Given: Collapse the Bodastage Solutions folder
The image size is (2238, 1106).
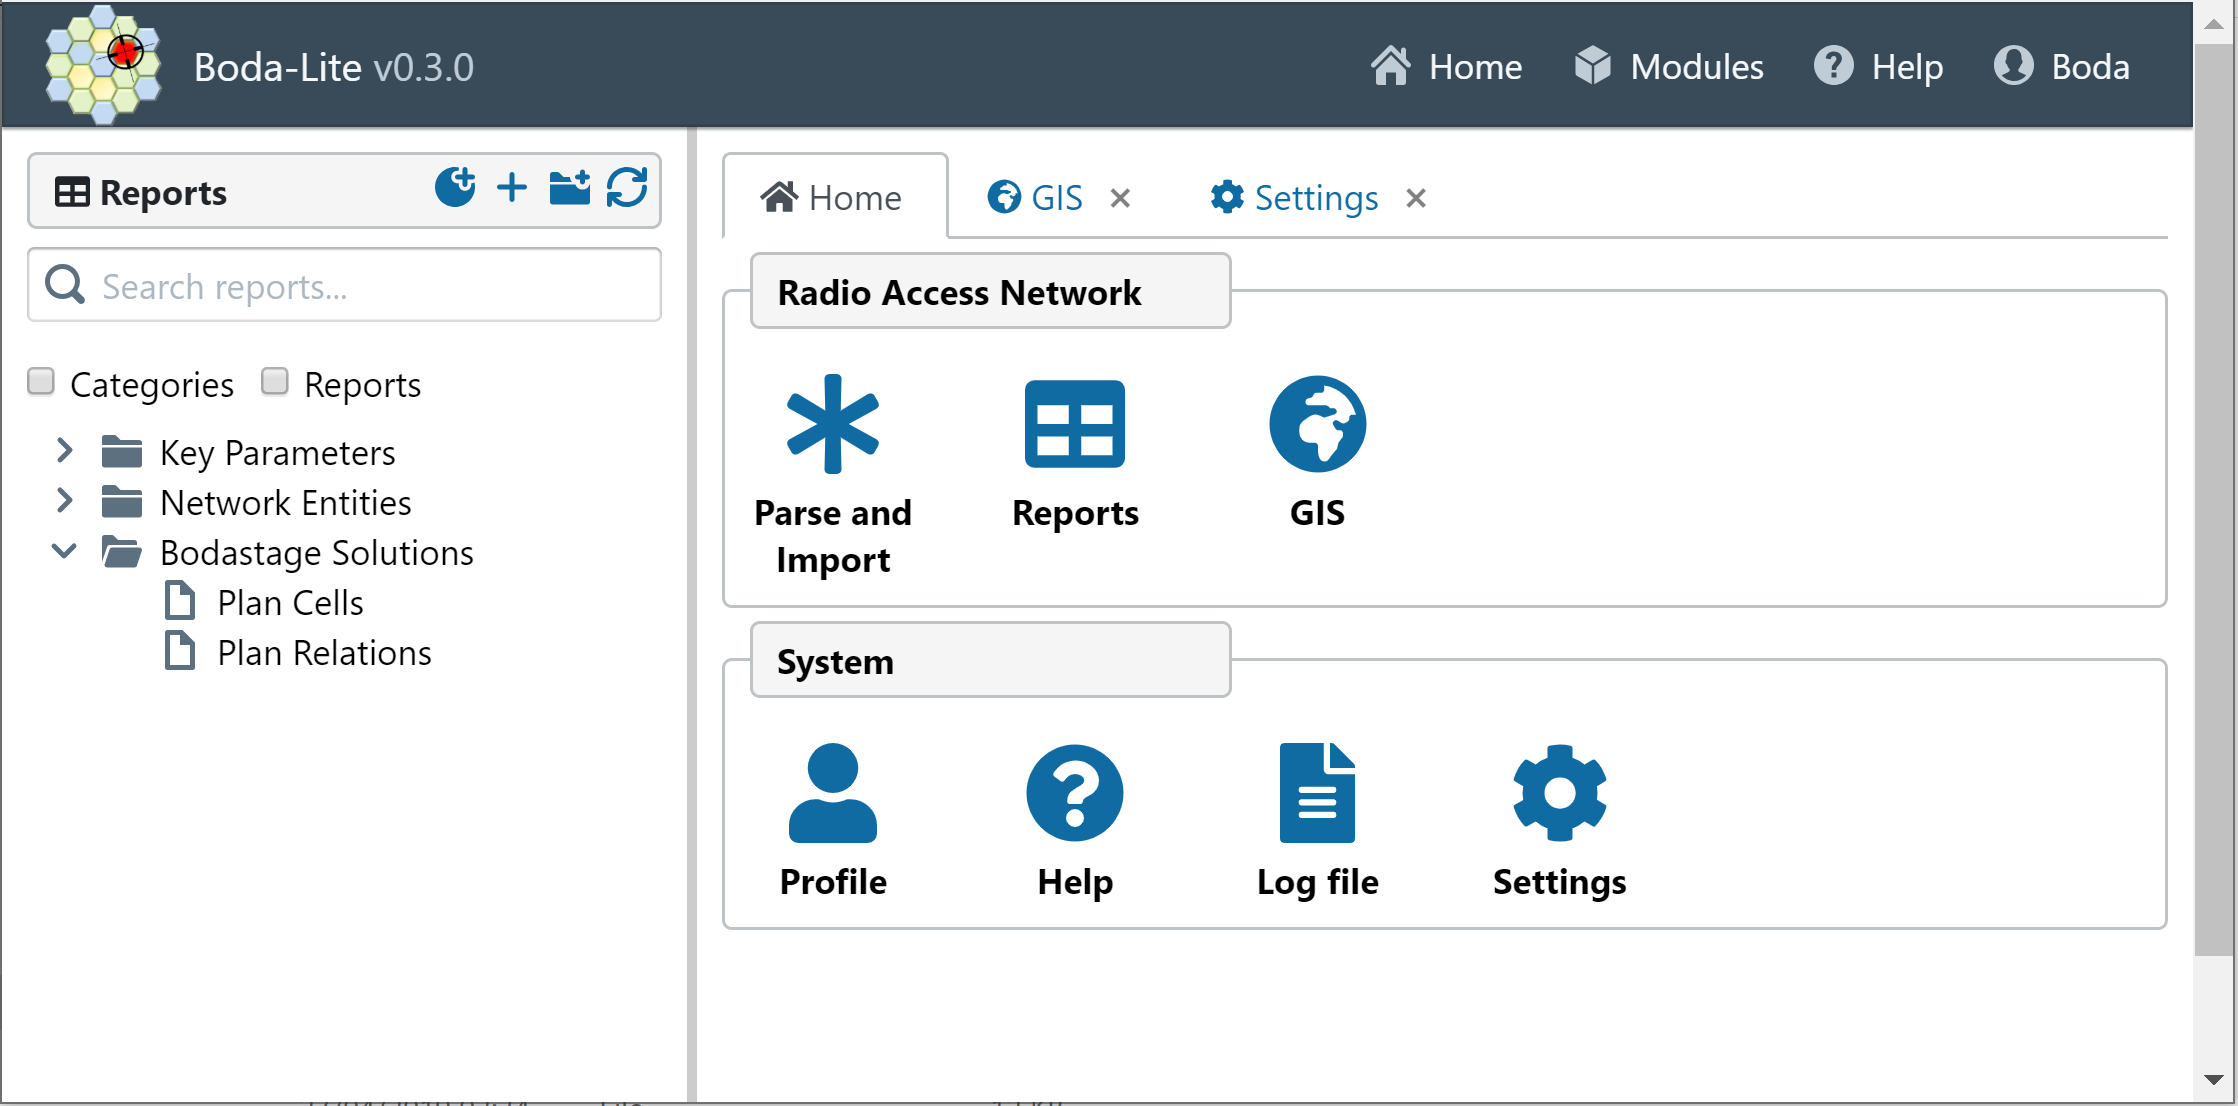Looking at the screenshot, I should [x=64, y=551].
